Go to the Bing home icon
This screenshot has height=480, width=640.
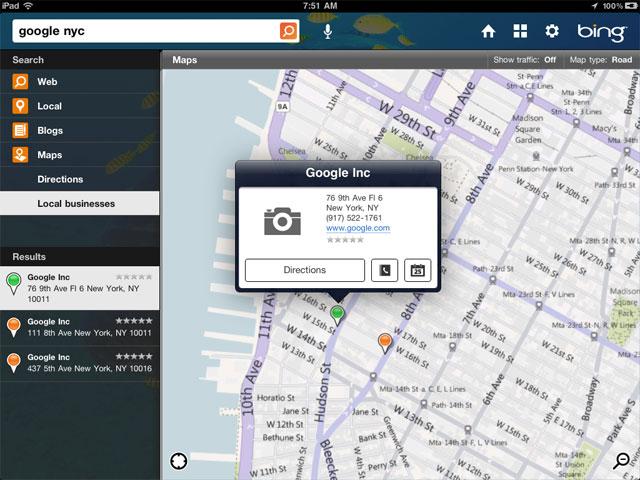click(x=488, y=31)
